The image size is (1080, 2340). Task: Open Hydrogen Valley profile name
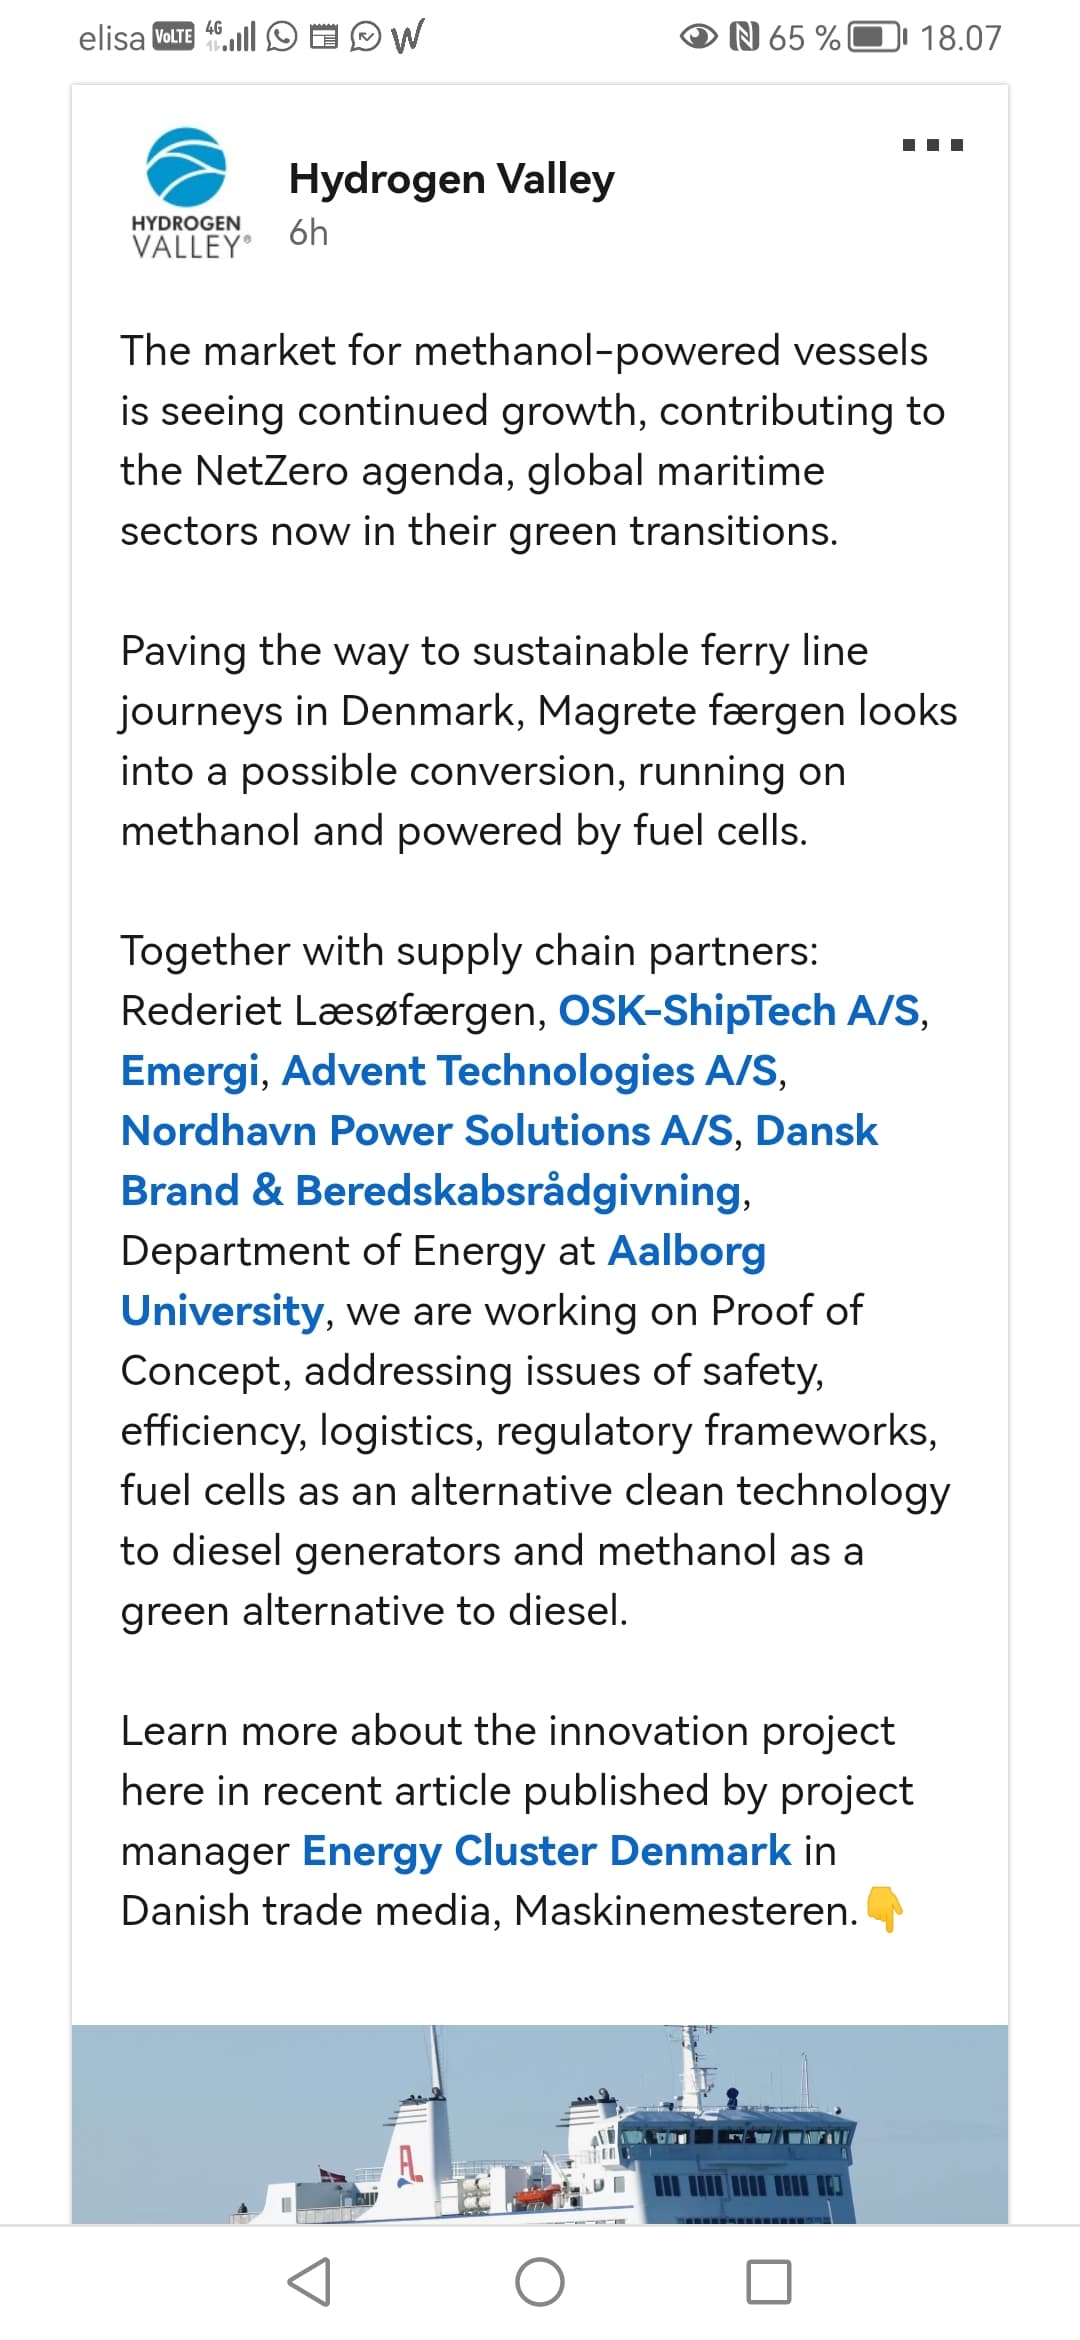pyautogui.click(x=451, y=179)
